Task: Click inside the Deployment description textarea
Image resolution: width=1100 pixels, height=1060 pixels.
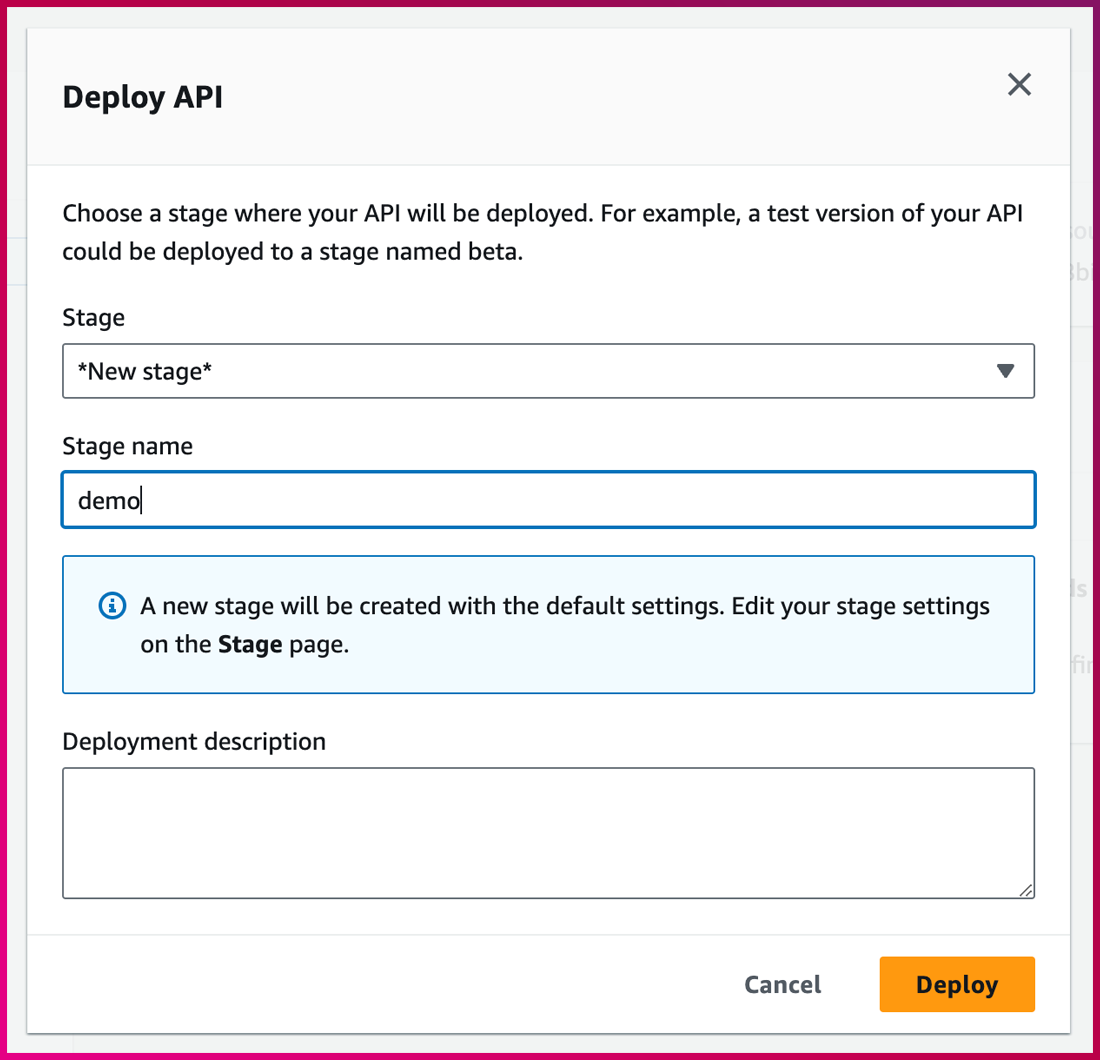Action: click(x=548, y=832)
